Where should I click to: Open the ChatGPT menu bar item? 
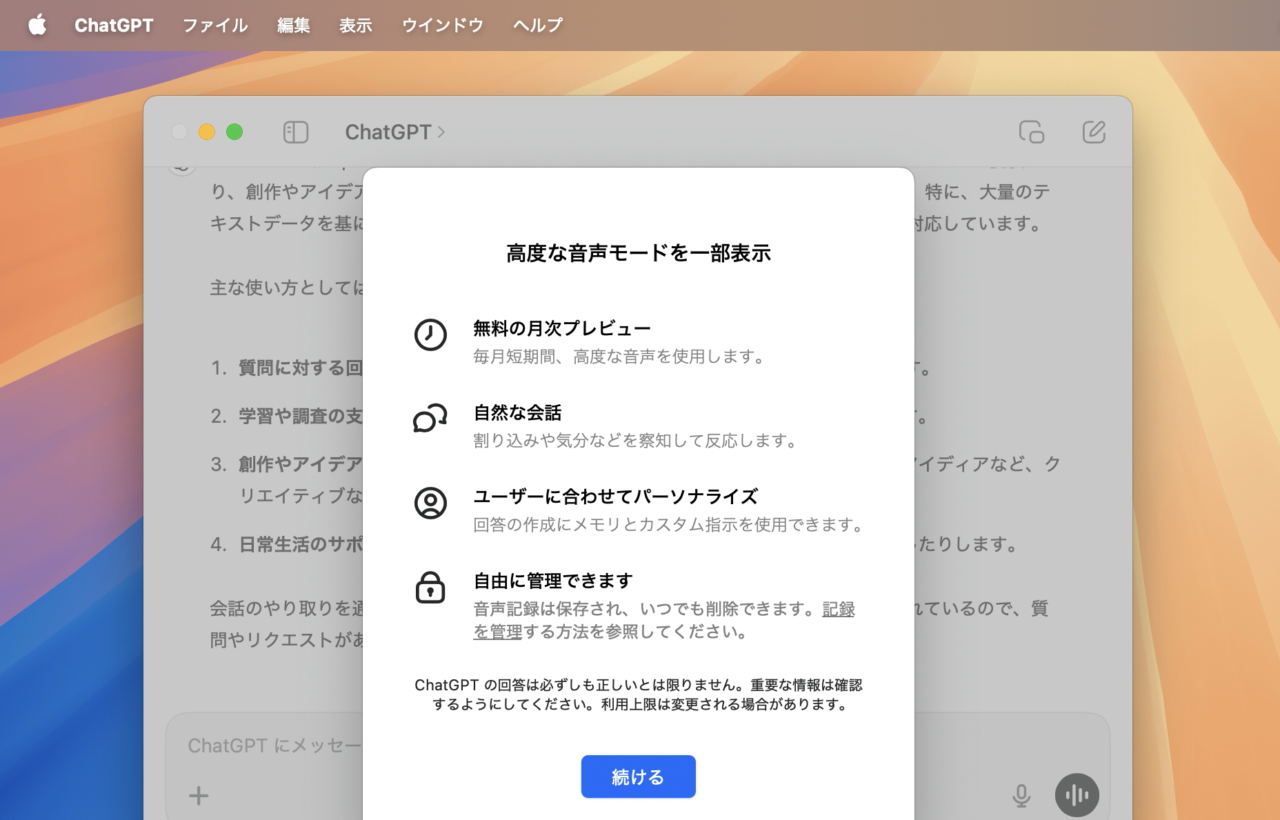click(x=114, y=25)
